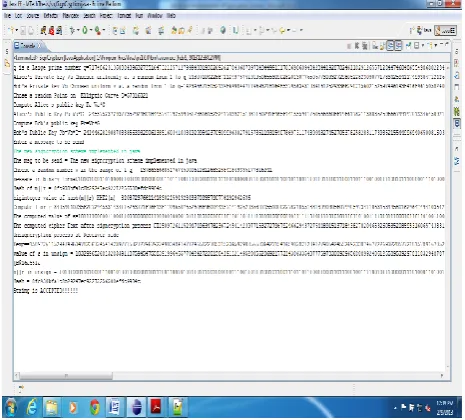Click the Terminate icon in Console toolbar

(349, 46)
